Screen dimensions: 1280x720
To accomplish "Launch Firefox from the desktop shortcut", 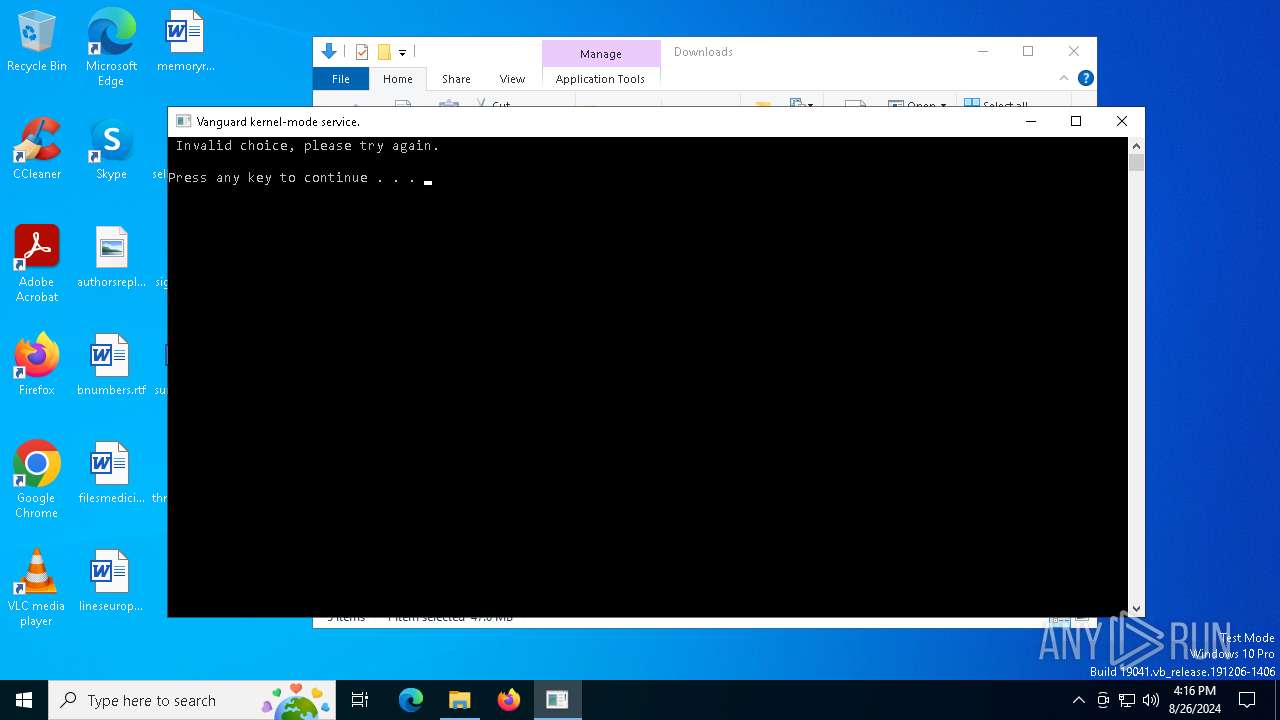I will [x=37, y=365].
